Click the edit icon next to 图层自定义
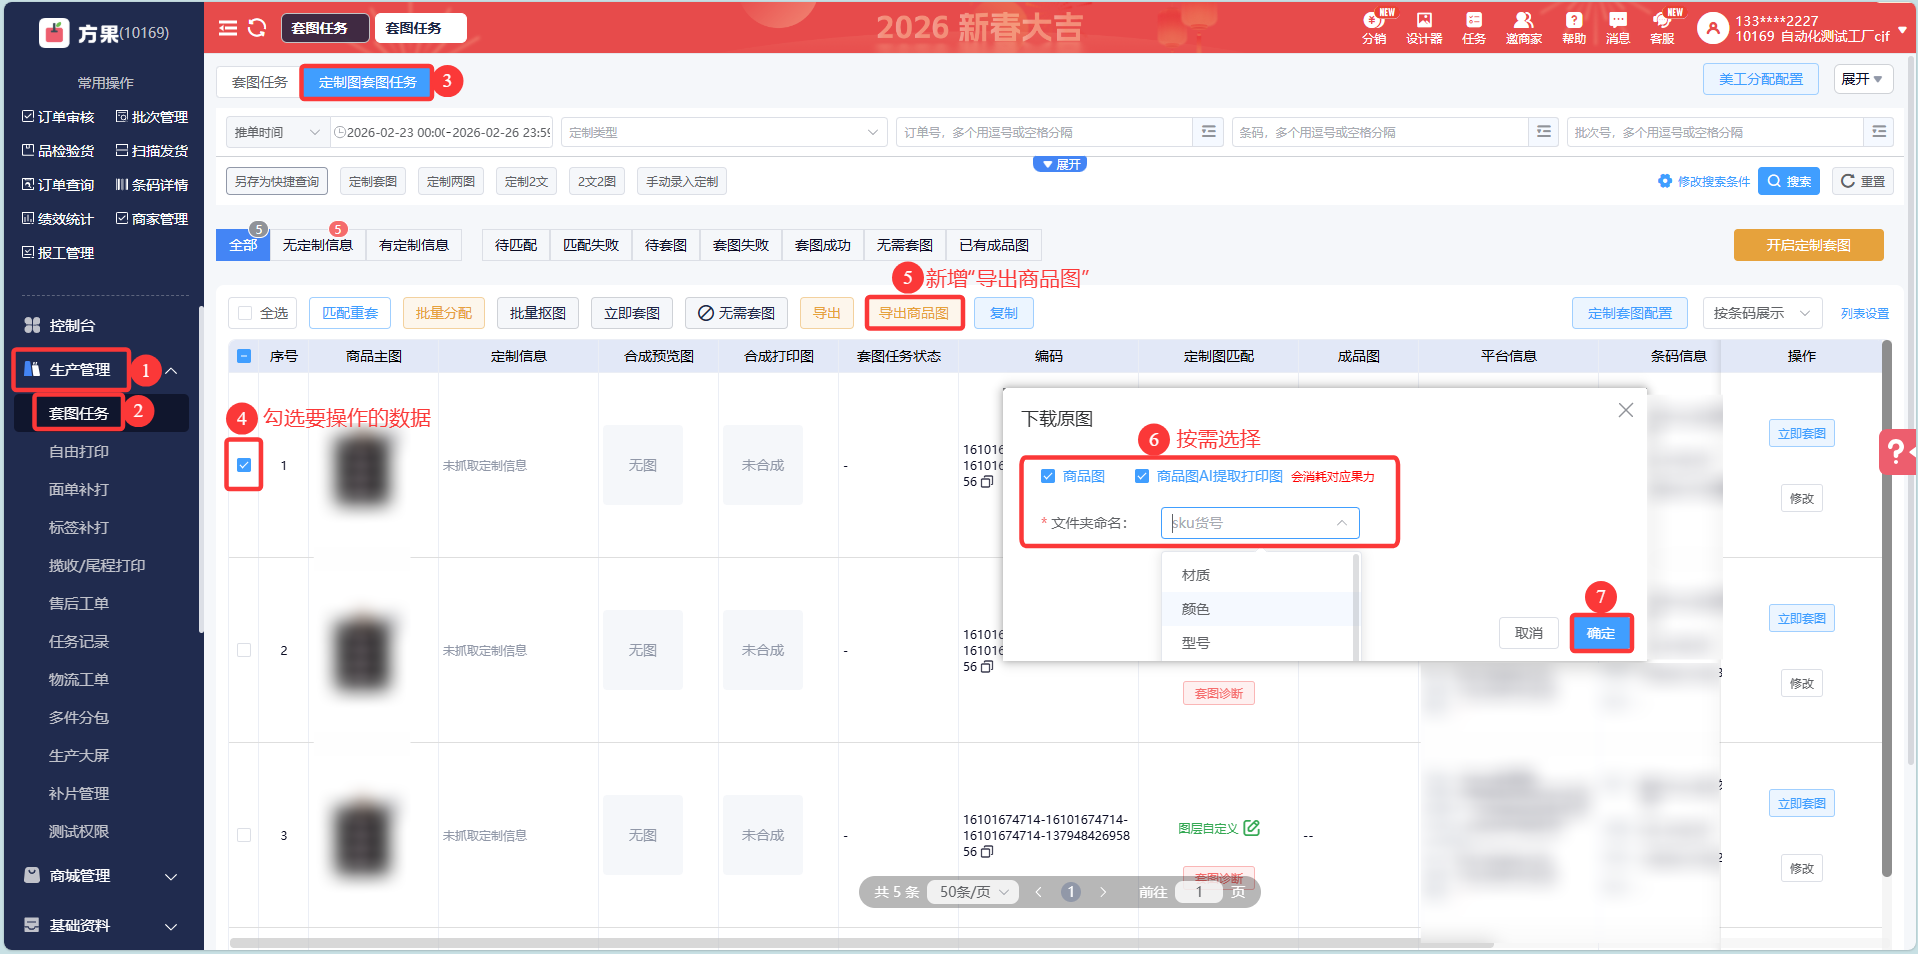 point(1252,828)
